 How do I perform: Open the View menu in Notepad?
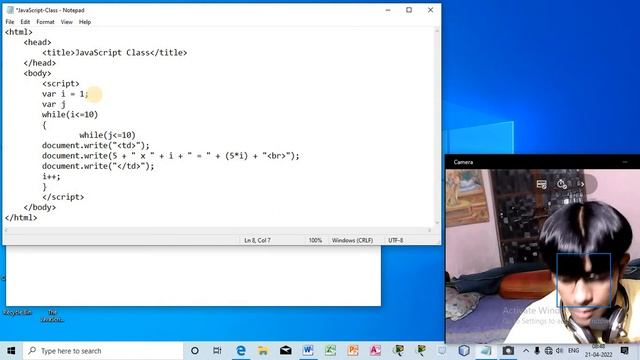click(67, 22)
